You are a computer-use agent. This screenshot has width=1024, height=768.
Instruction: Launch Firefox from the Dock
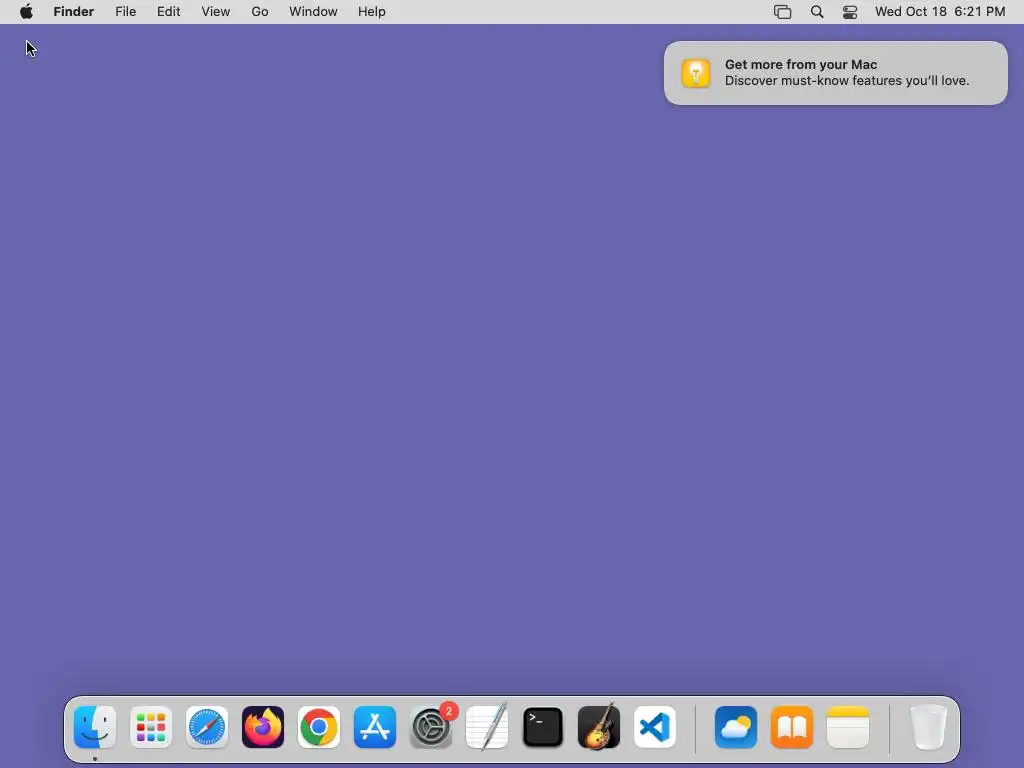coord(263,727)
